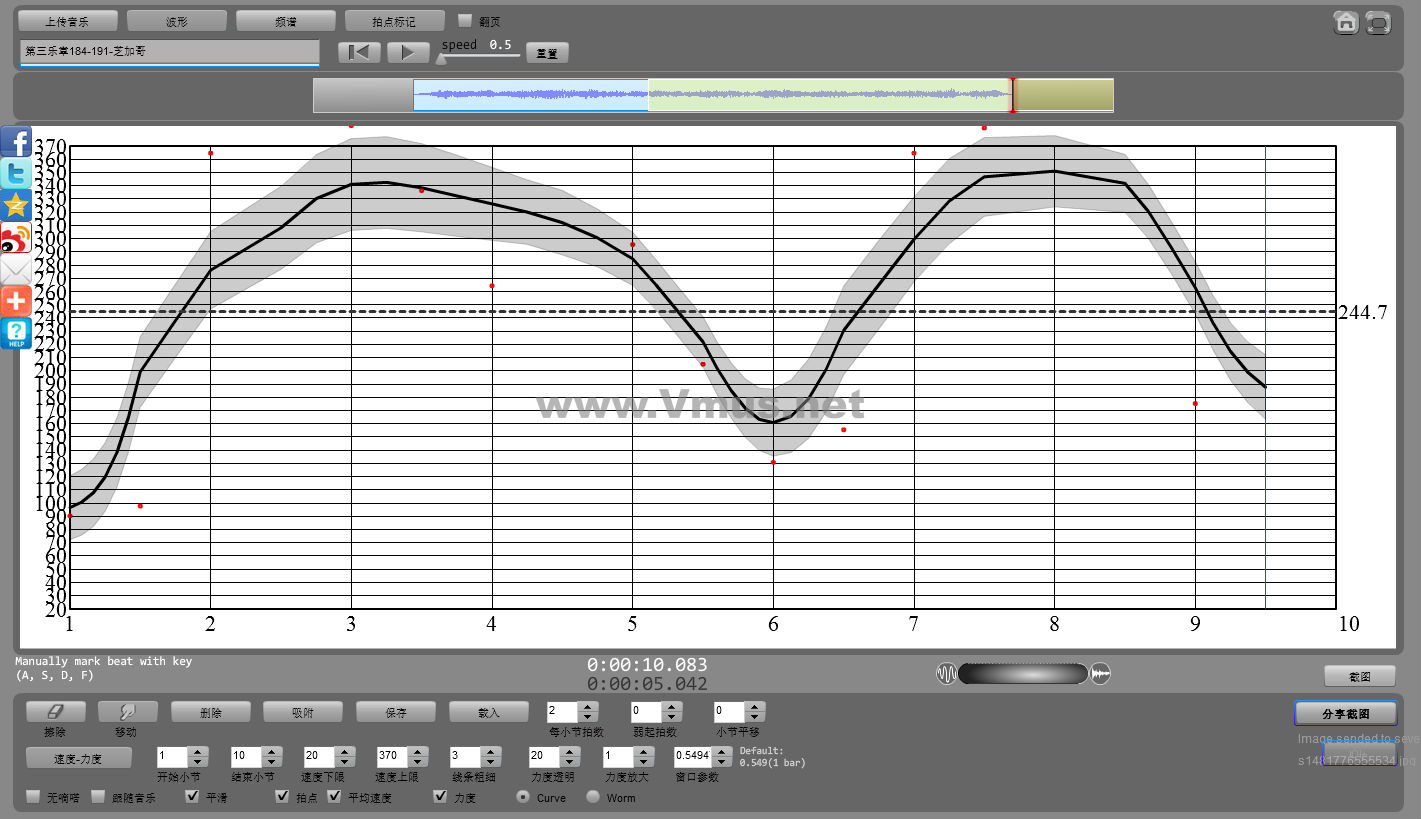Increase 速度下限 with up arrow
Viewport: 1421px width, 819px height.
(345, 752)
